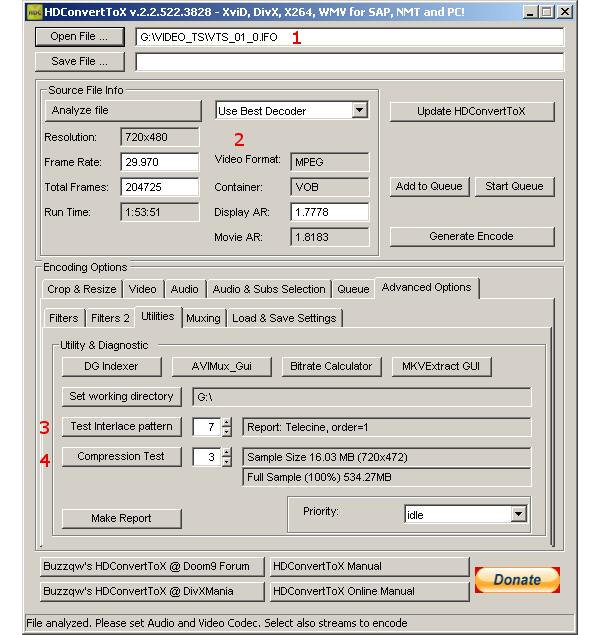
Task: Select the Utilities sub-tab
Action: (x=158, y=317)
